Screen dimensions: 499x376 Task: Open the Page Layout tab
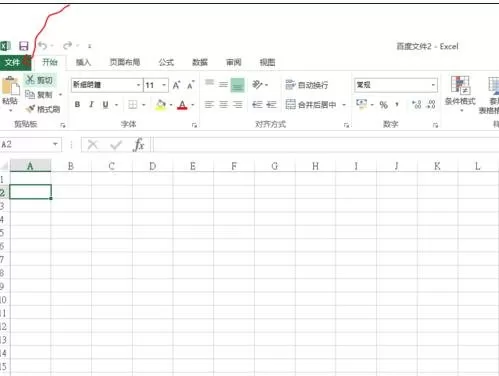(x=125, y=62)
